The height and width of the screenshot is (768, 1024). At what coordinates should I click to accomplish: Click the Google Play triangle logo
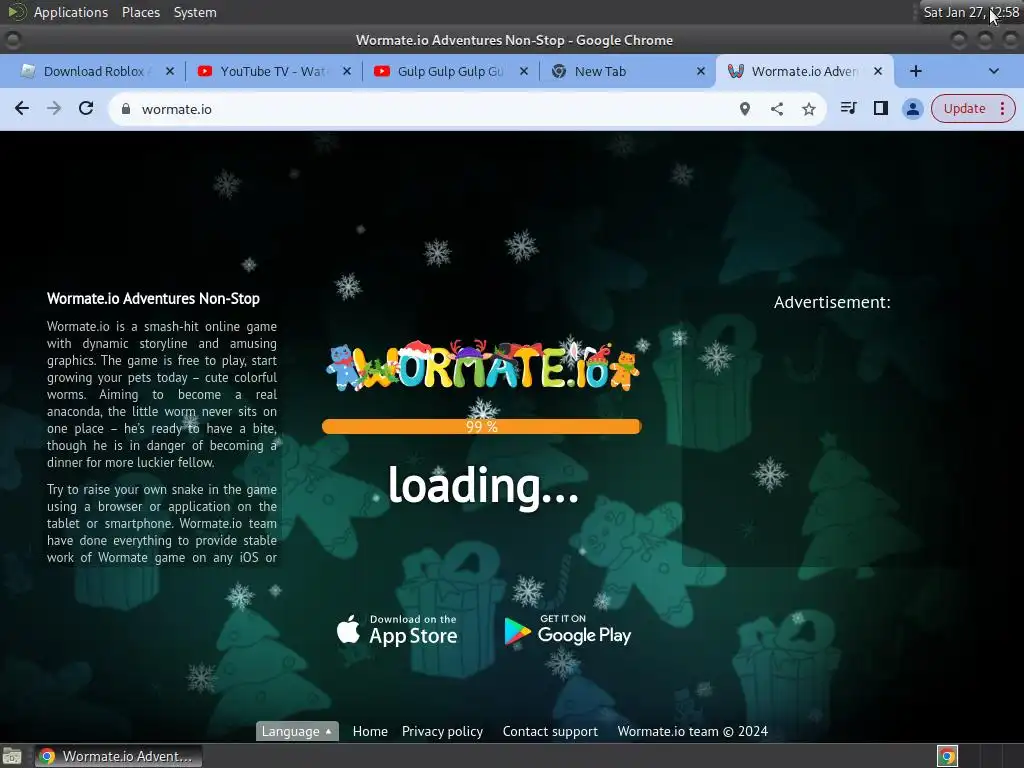point(517,632)
